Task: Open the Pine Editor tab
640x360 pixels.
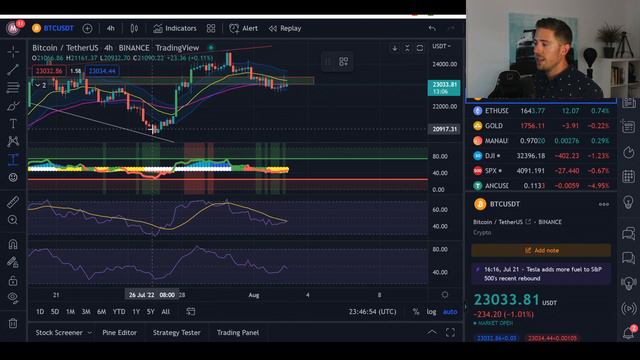Action: pos(119,333)
